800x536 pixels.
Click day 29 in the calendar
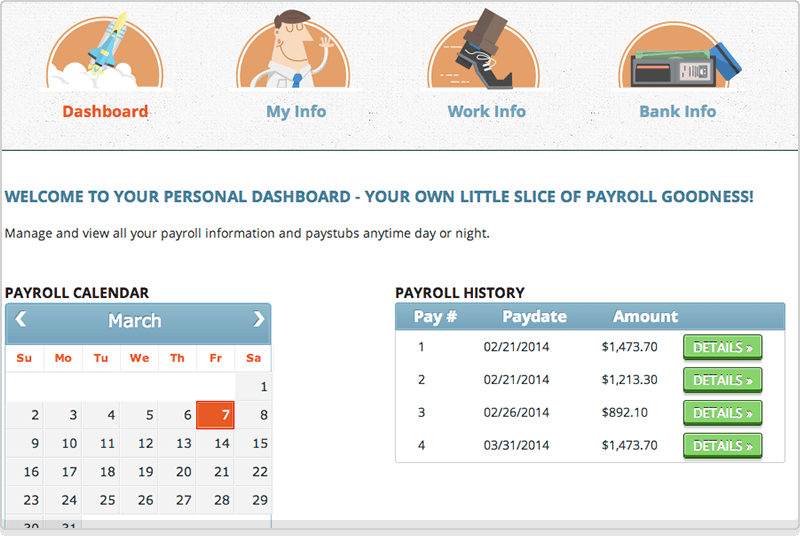[254, 500]
